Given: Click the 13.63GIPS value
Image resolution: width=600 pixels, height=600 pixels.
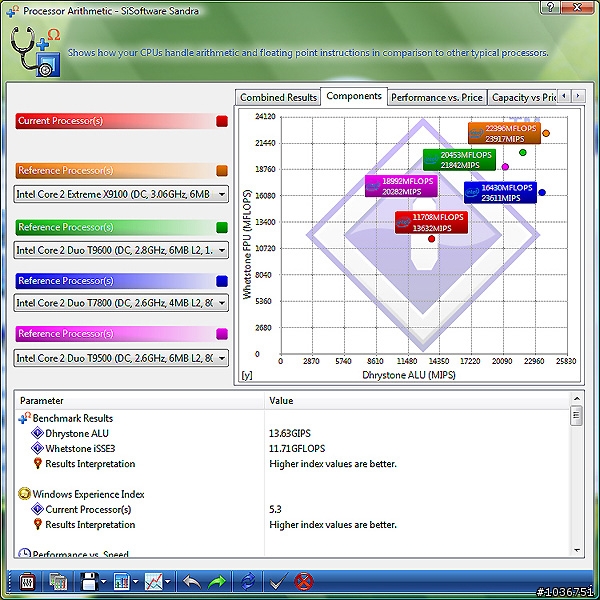Looking at the screenshot, I should coord(290,433).
